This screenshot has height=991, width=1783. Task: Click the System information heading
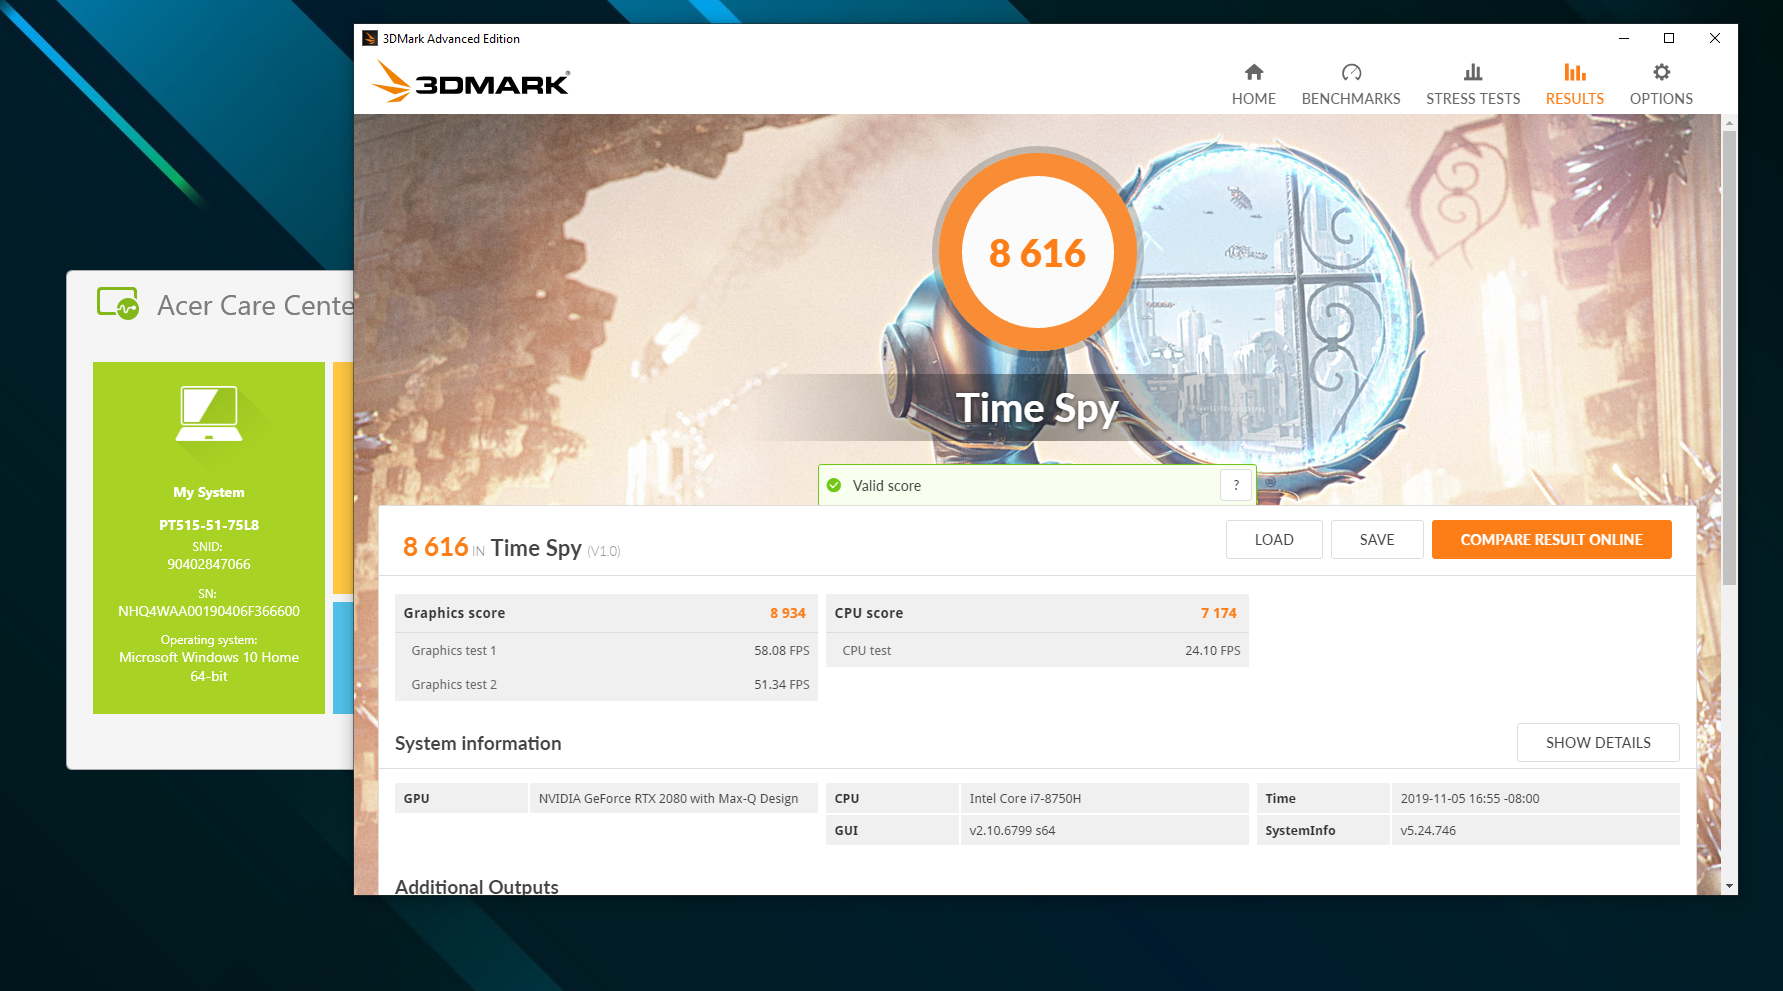tap(478, 743)
